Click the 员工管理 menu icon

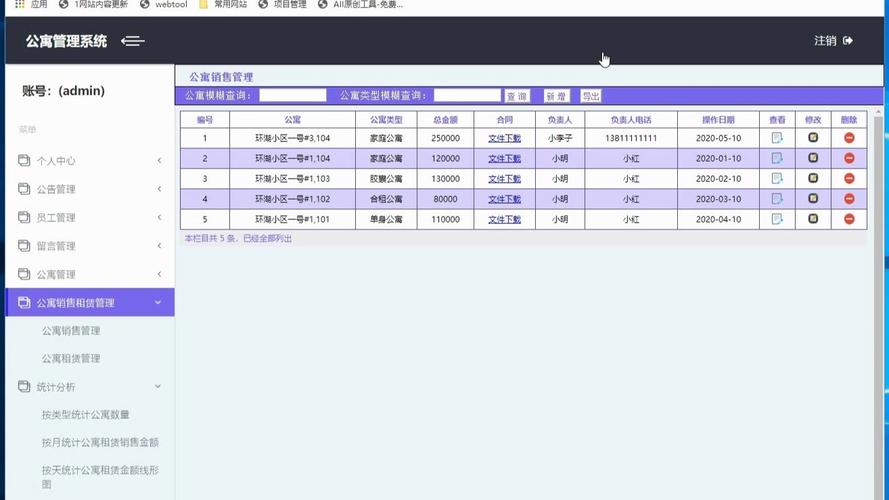tap(24, 217)
